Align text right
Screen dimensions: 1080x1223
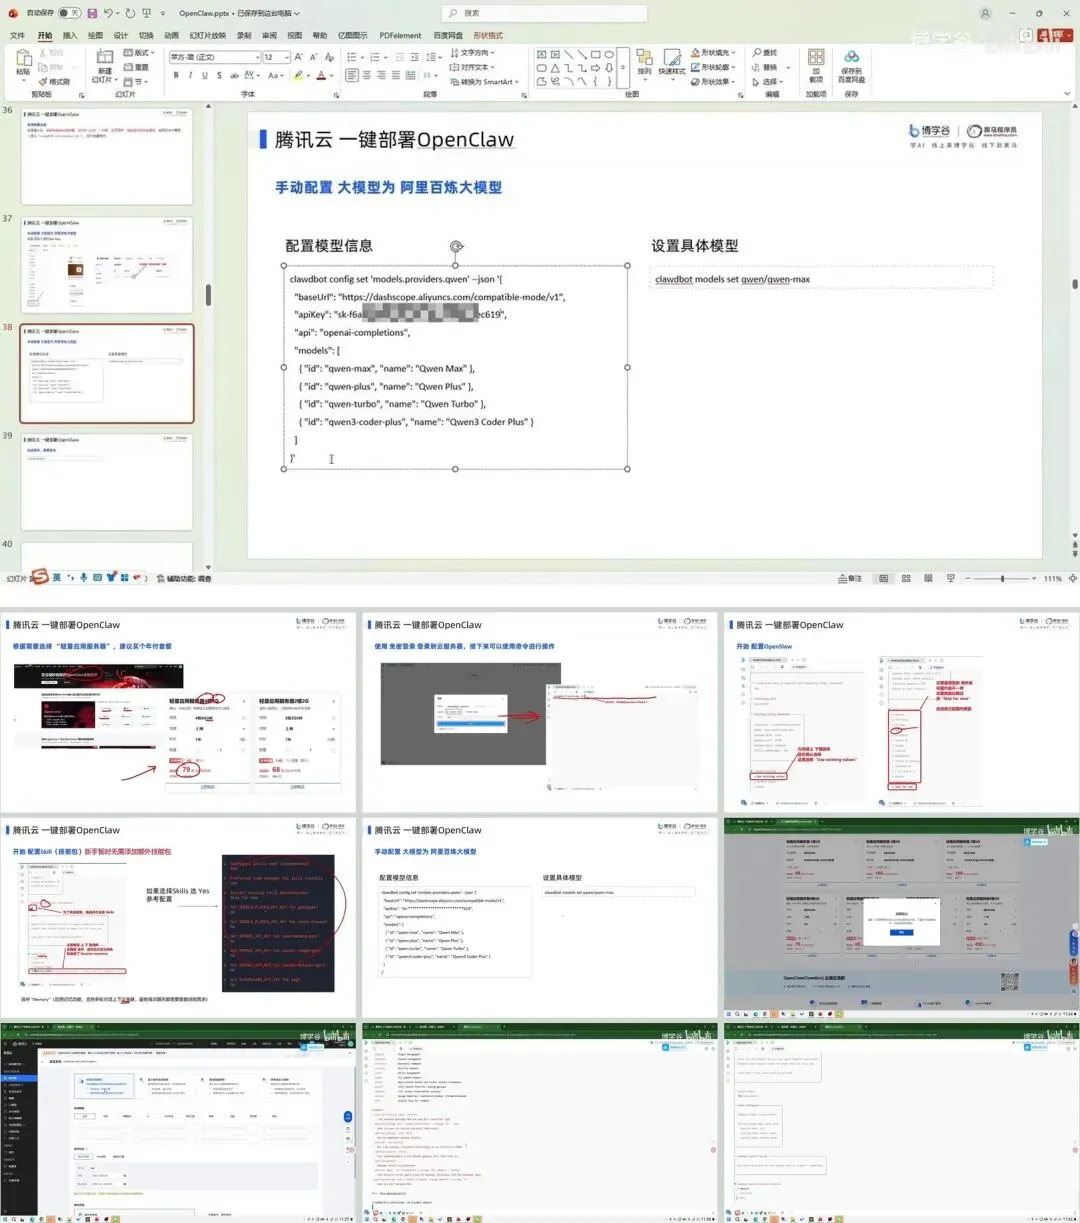tap(381, 75)
